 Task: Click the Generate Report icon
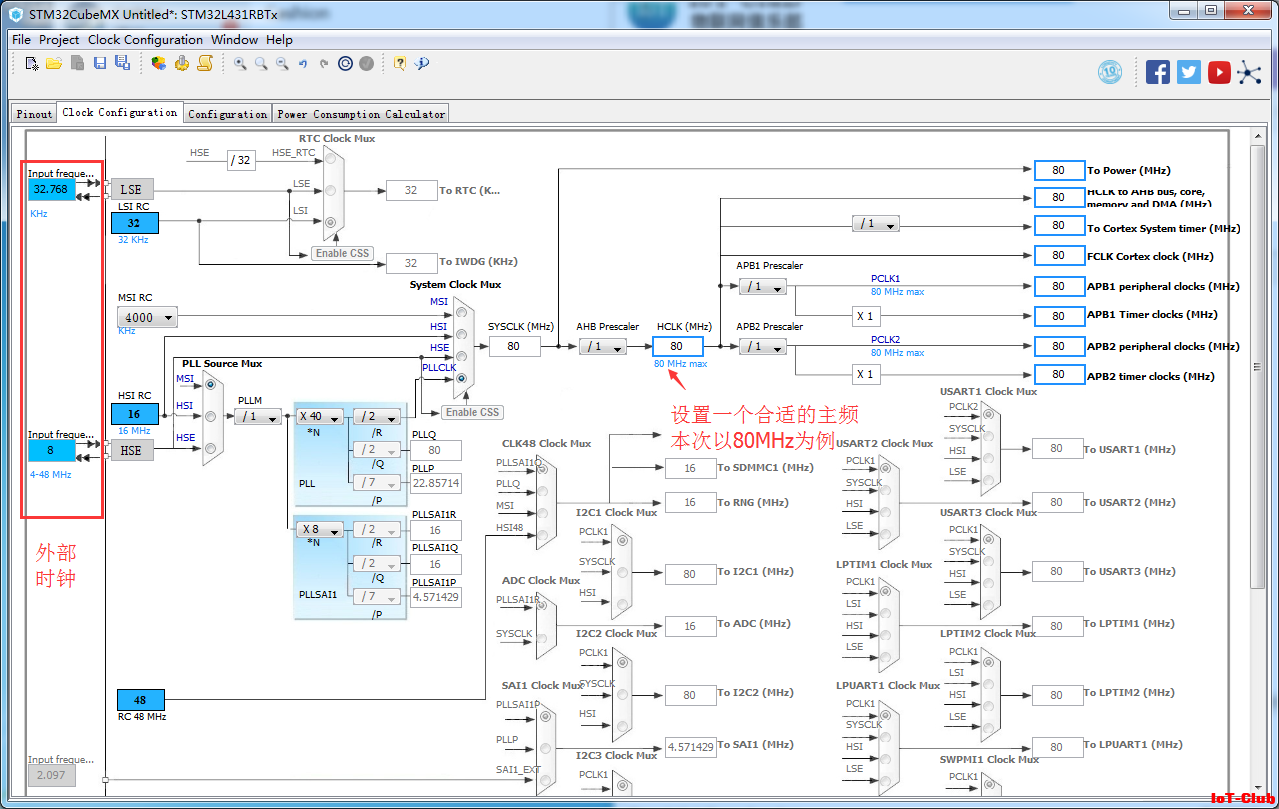pos(159,63)
